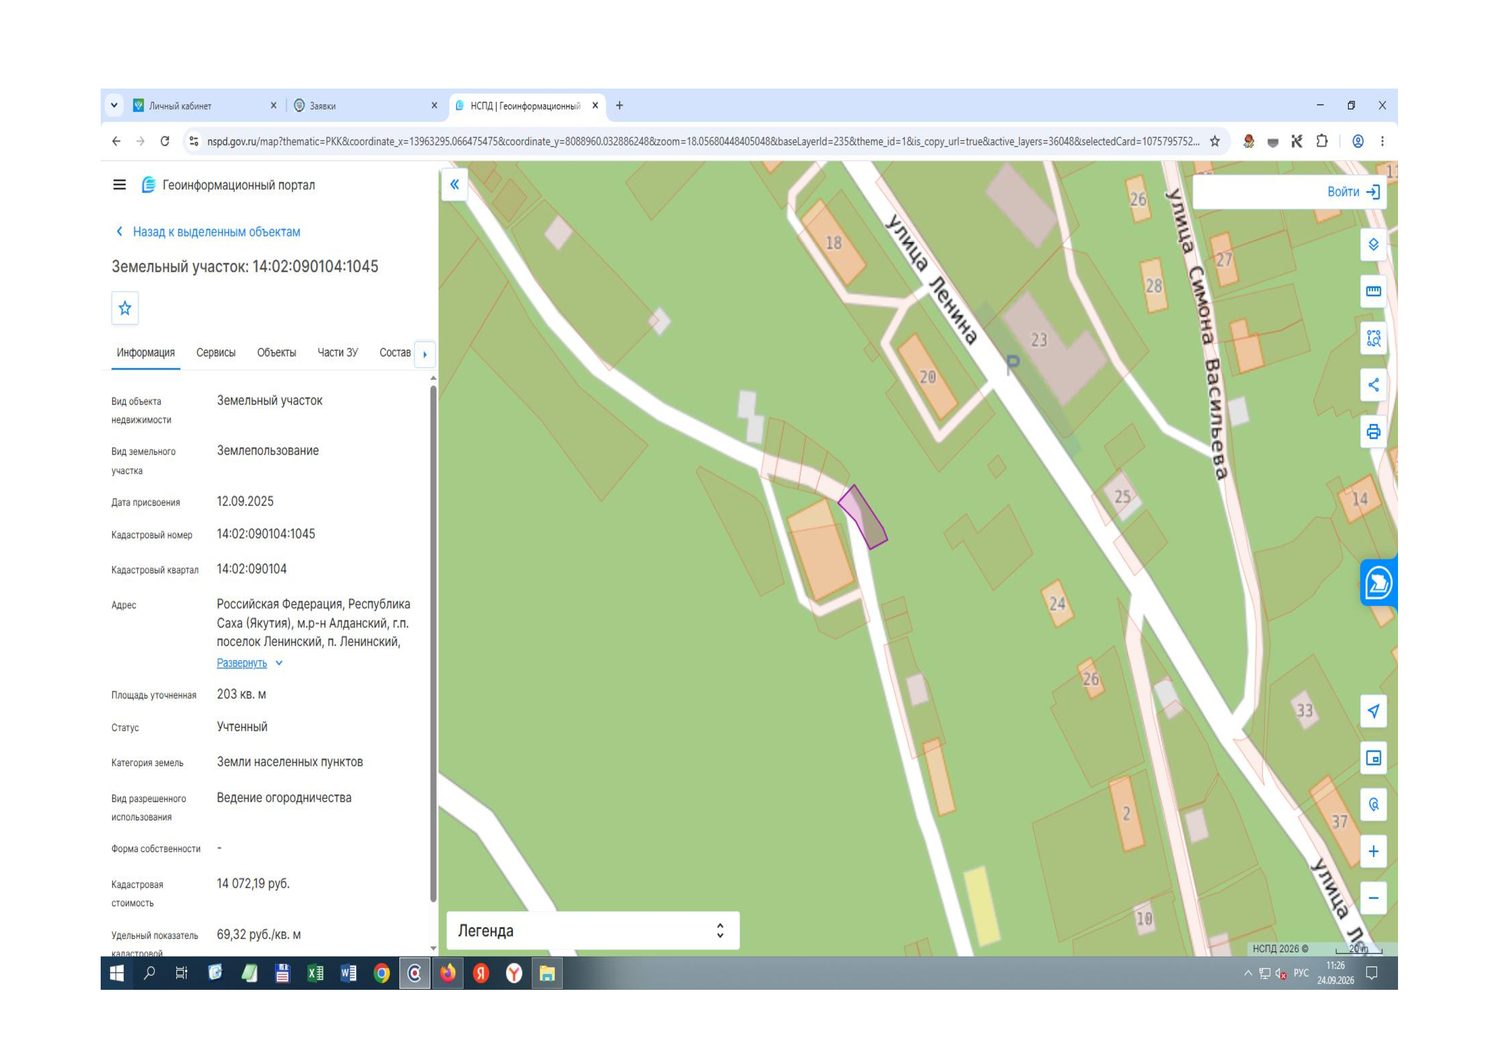
Task: Open Excel from the taskbar
Action: click(315, 973)
